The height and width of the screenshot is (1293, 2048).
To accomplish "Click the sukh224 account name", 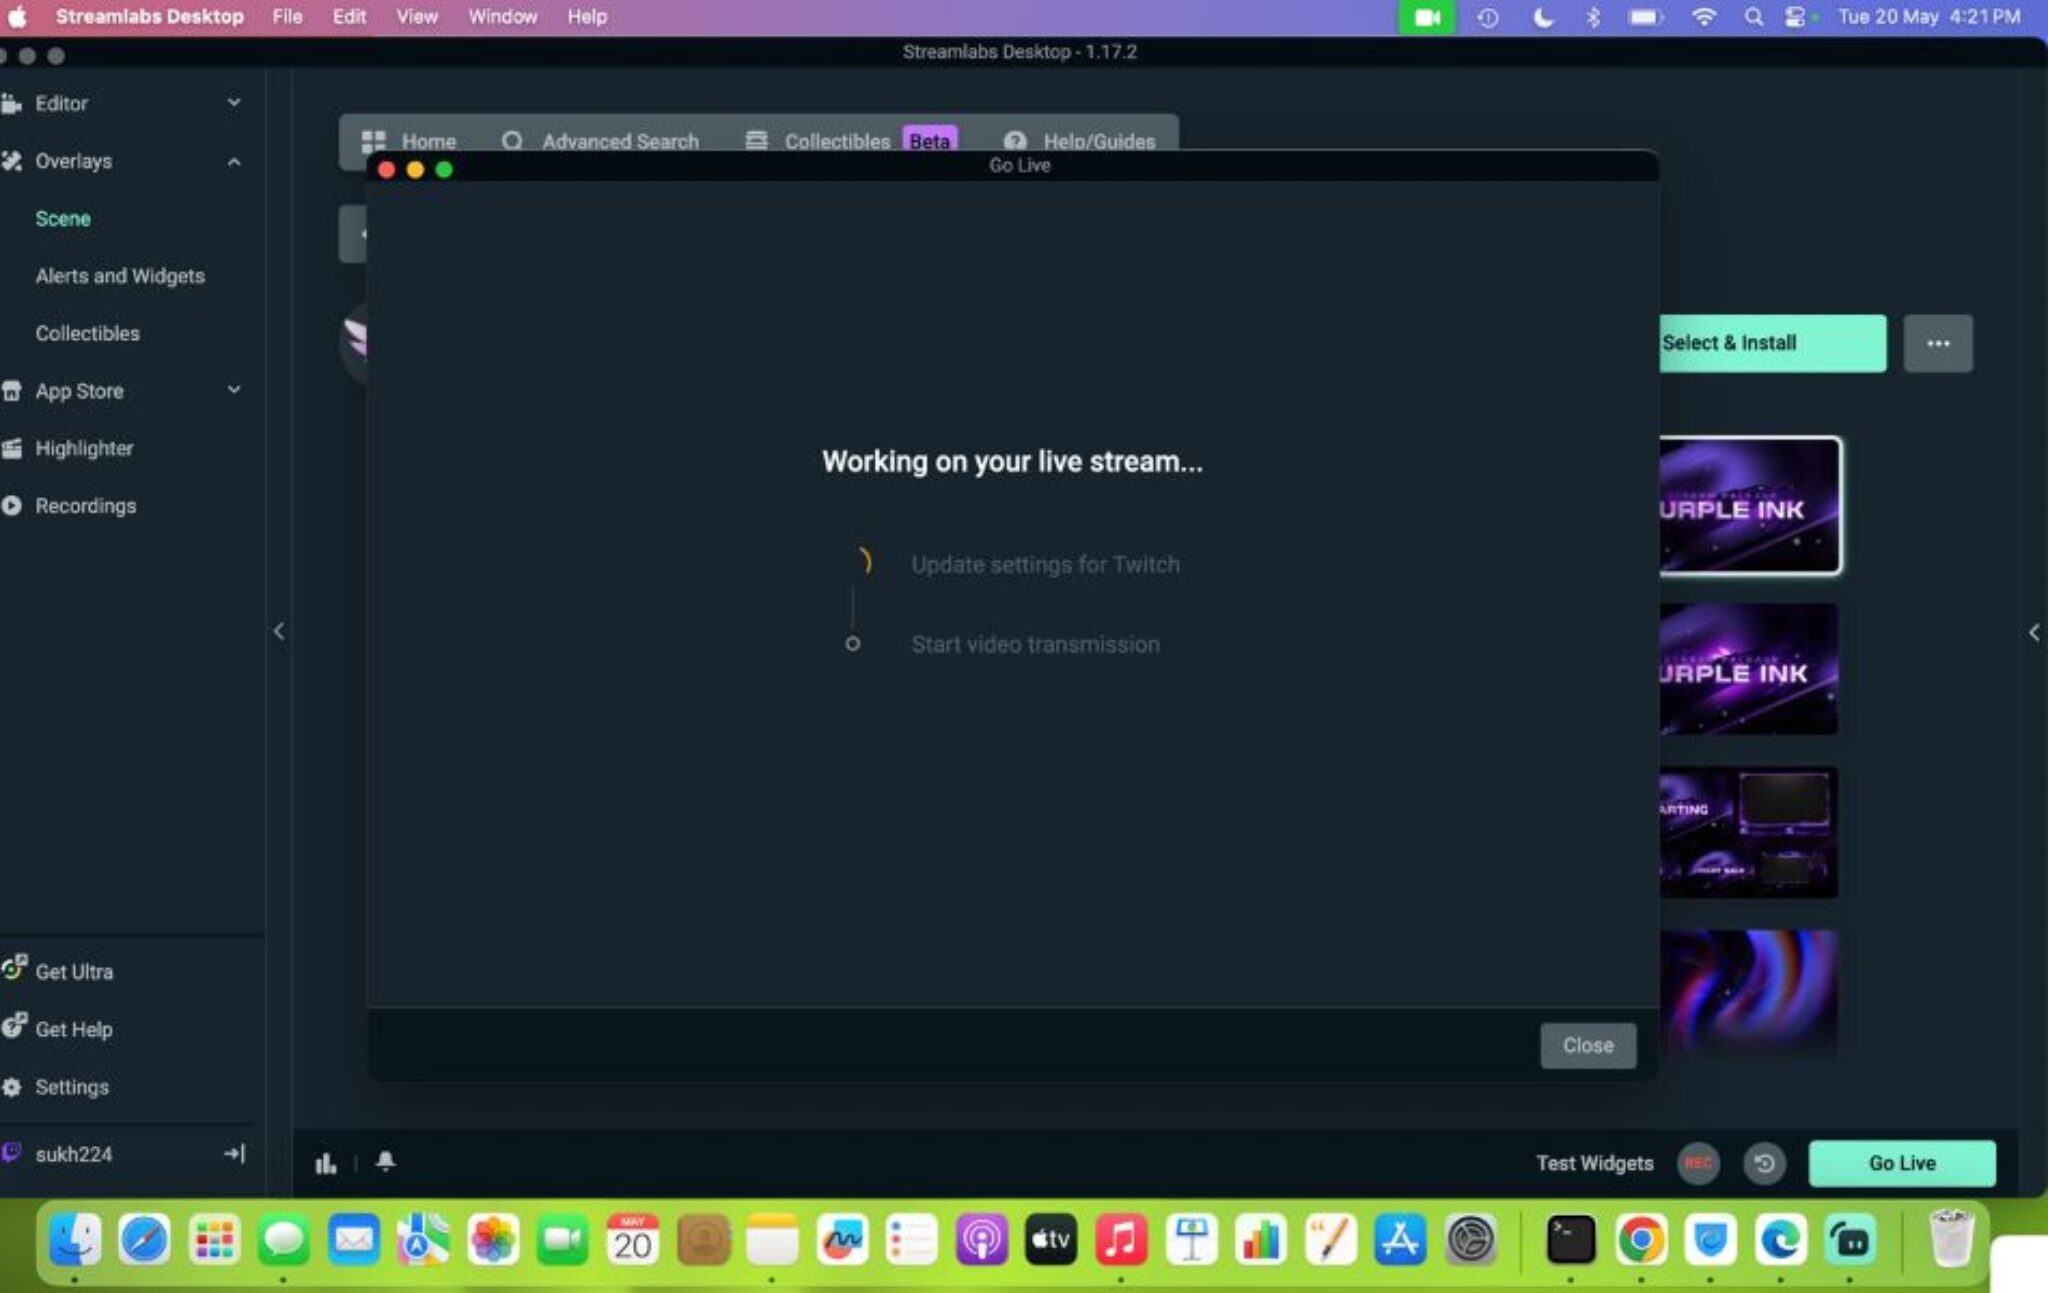I will coord(74,1154).
